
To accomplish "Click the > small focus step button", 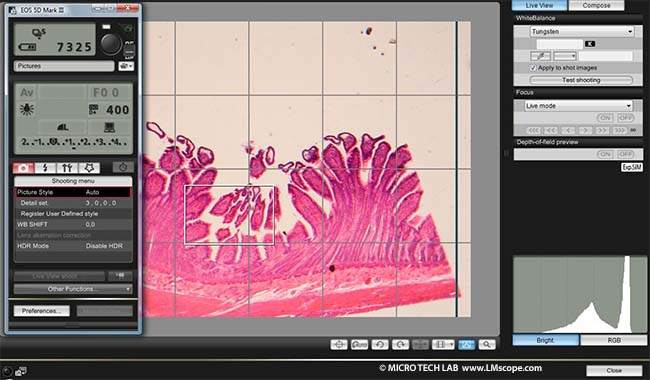I will pos(585,131).
